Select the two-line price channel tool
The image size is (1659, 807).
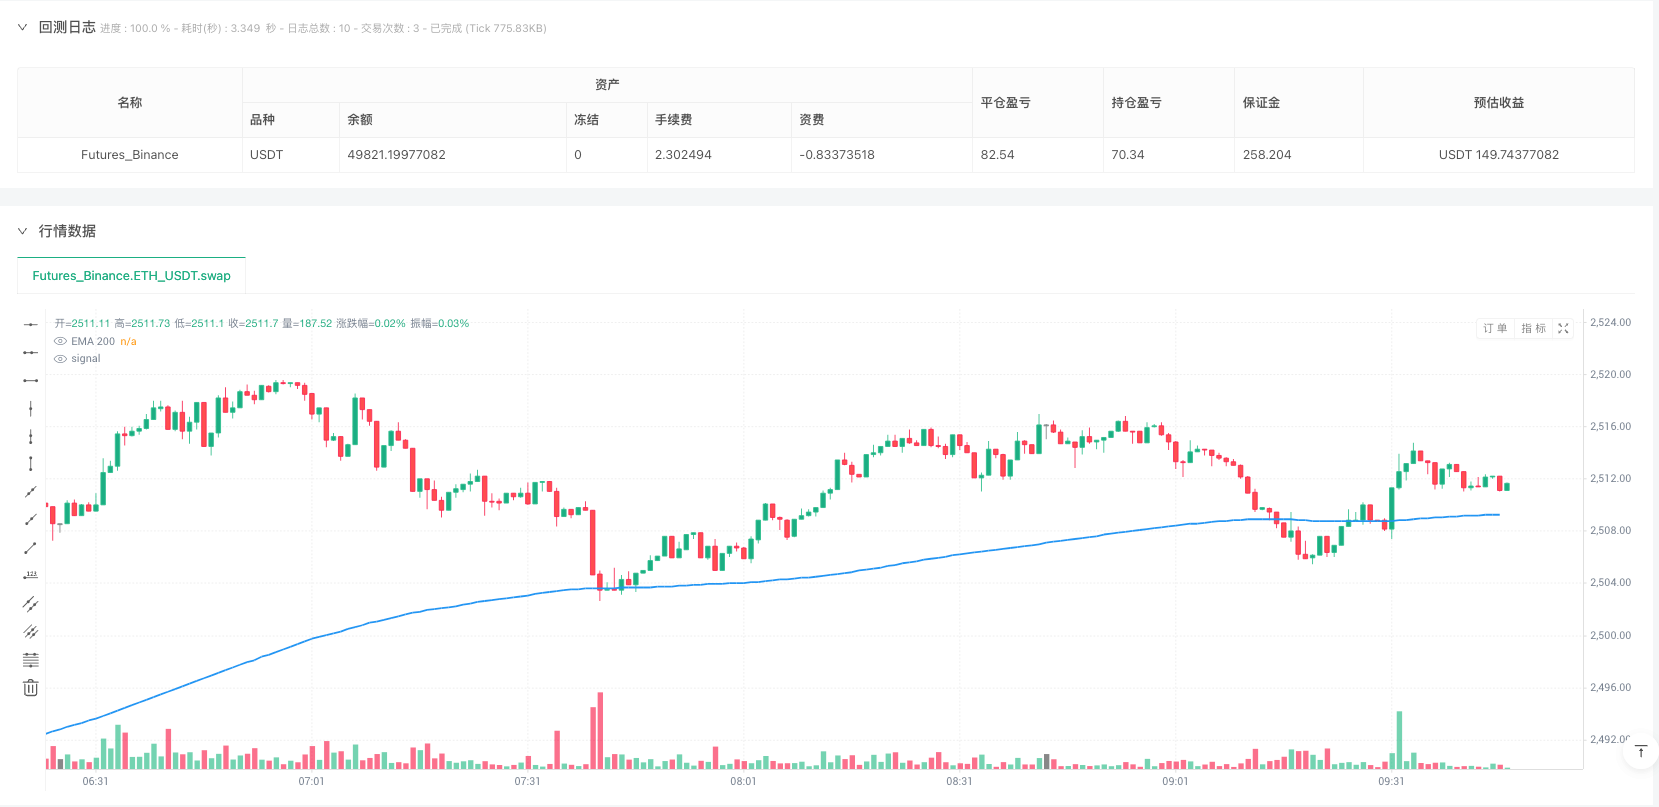click(x=31, y=604)
